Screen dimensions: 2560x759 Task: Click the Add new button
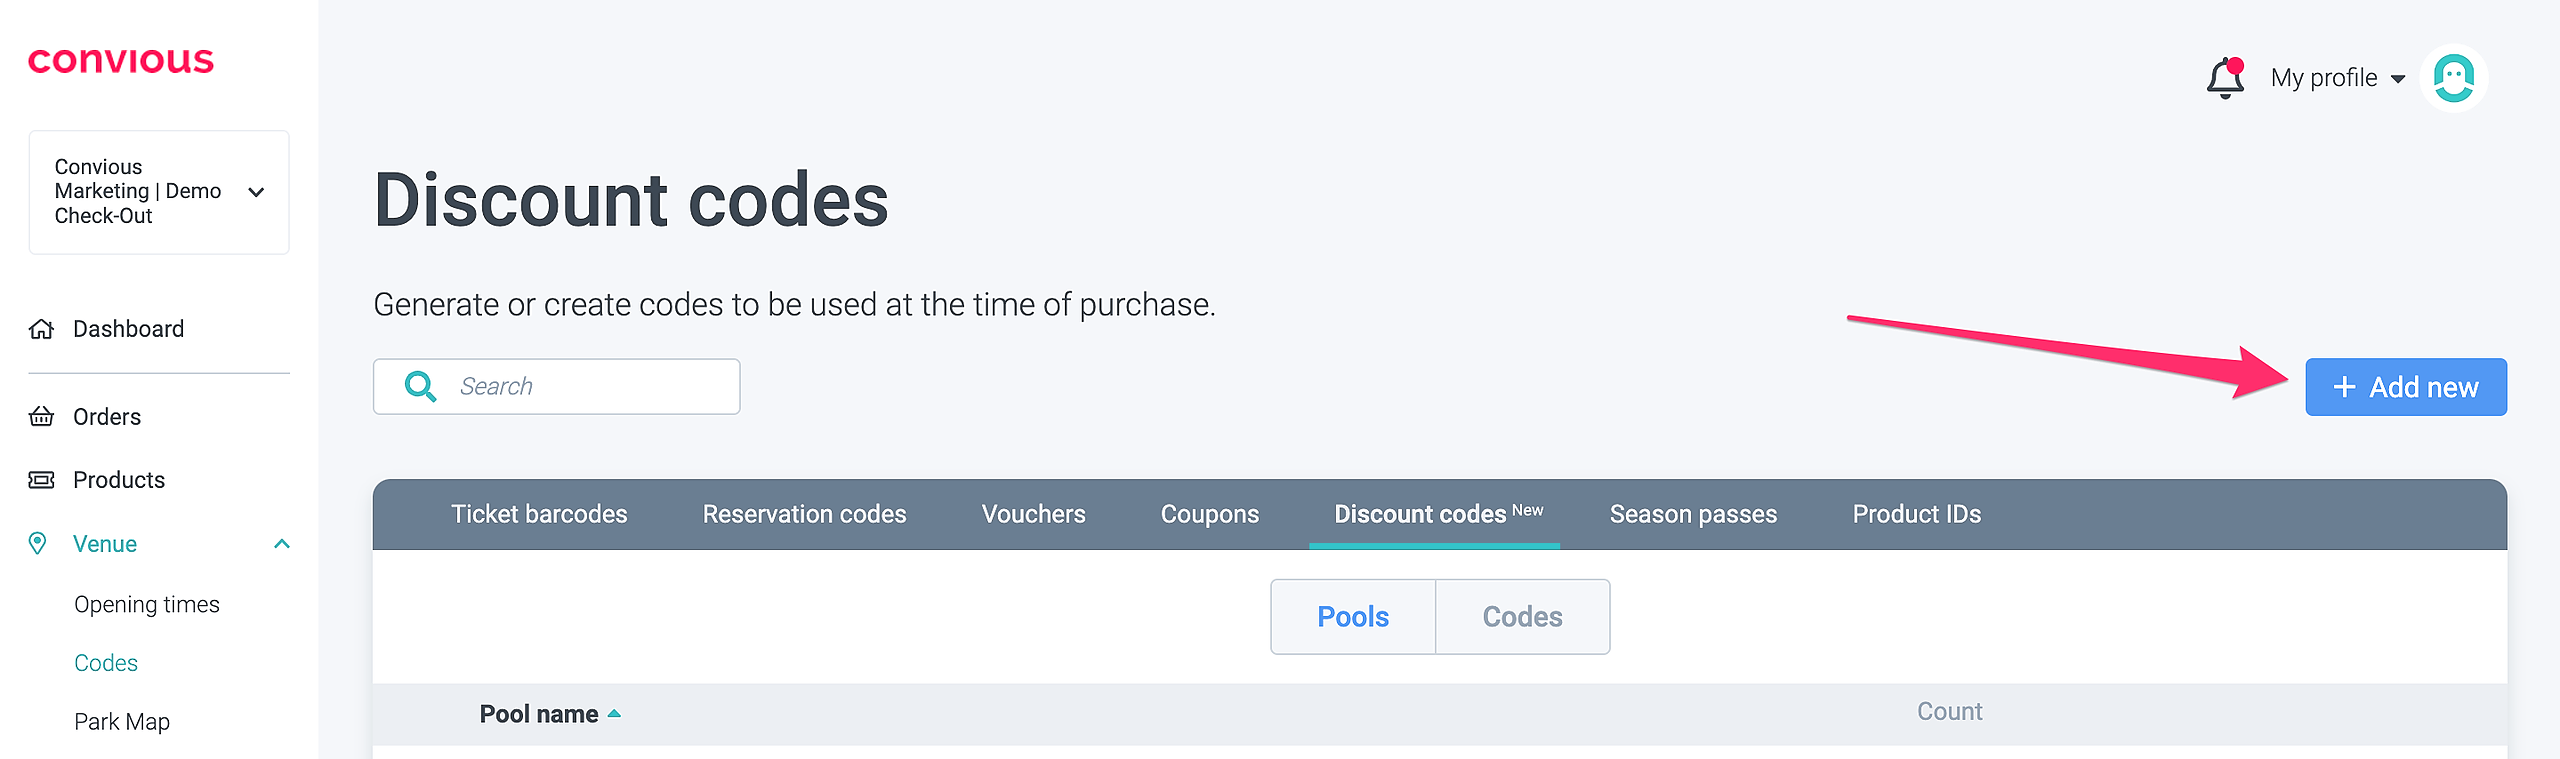(x=2405, y=387)
